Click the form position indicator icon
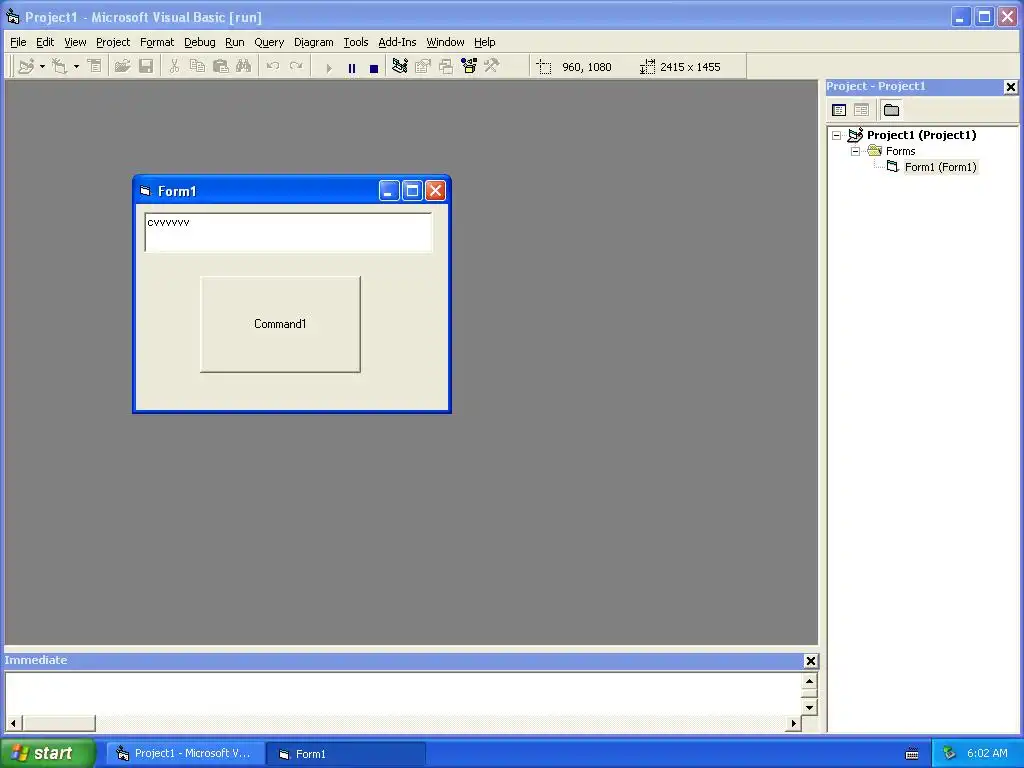The width and height of the screenshot is (1024, 768). click(x=544, y=67)
